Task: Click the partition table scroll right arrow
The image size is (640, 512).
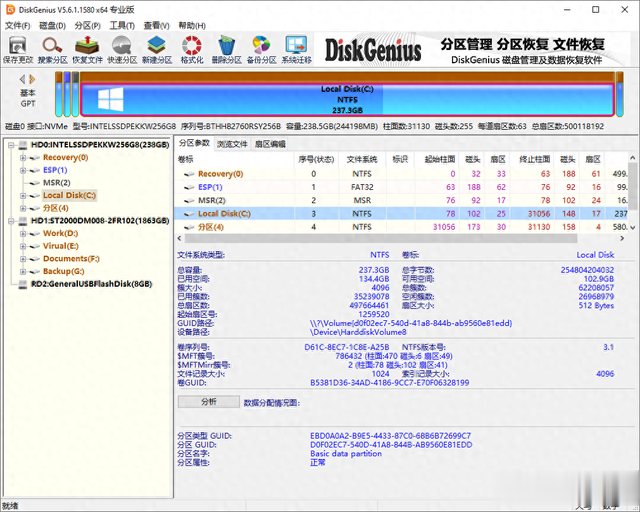Action: pyautogui.click(x=622, y=238)
